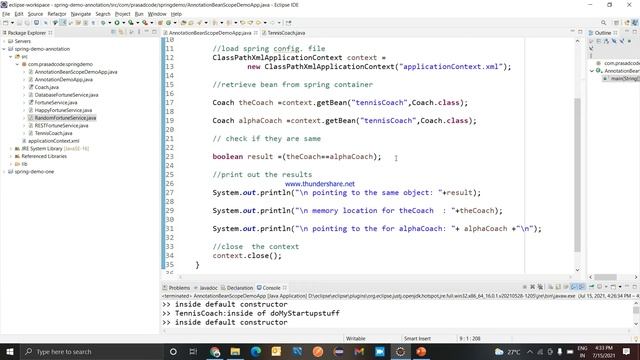The height and width of the screenshot is (360, 640).
Task: Toggle Link with Editor in Package Explorer
Action: (x=121, y=32)
